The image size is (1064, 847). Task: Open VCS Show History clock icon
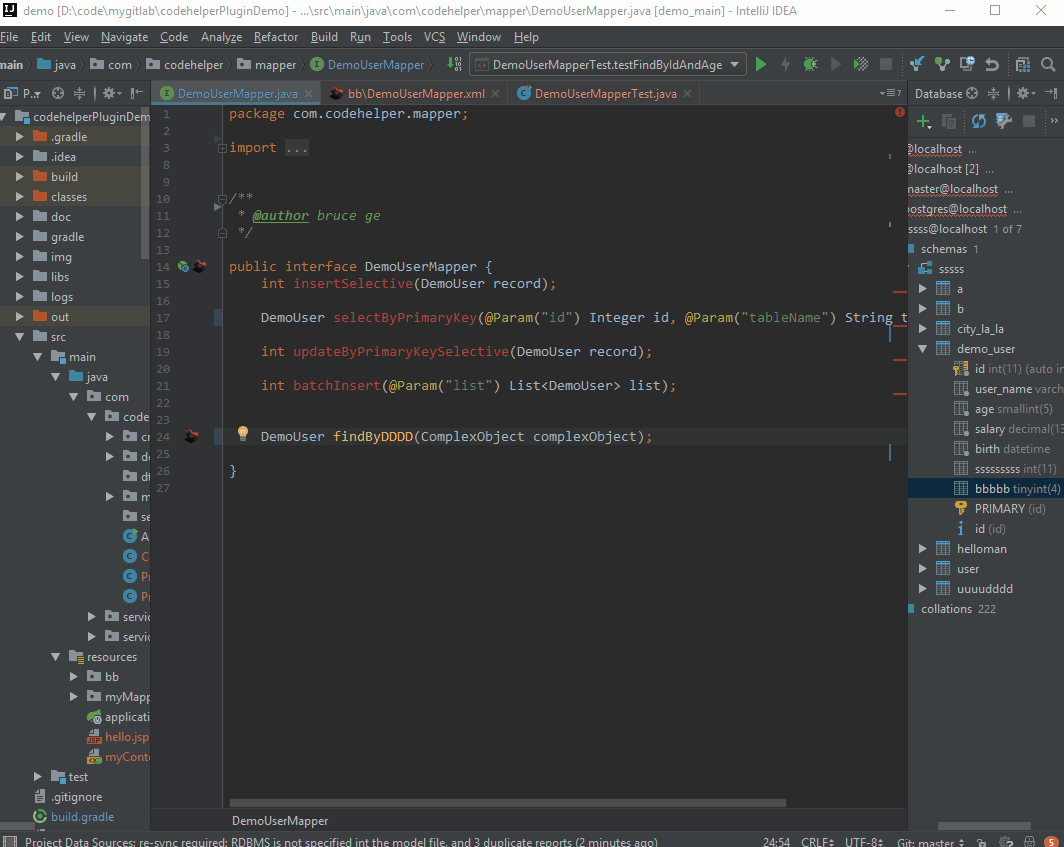pyautogui.click(x=967, y=64)
